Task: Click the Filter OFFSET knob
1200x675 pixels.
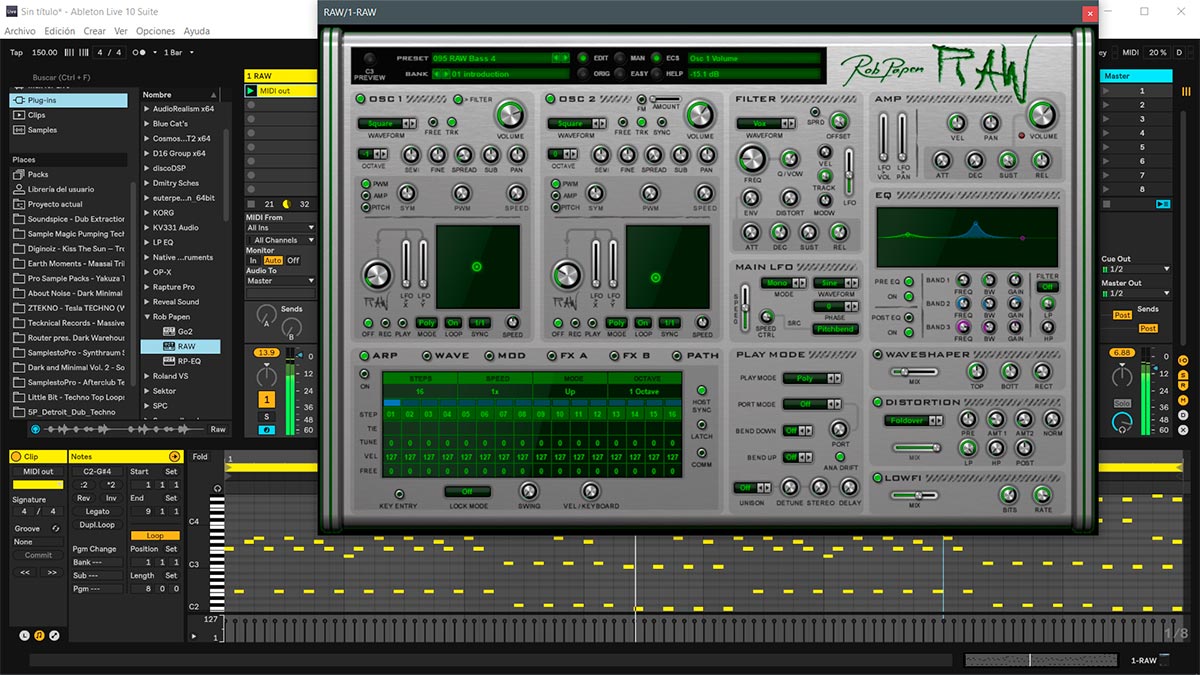Action: tap(839, 122)
